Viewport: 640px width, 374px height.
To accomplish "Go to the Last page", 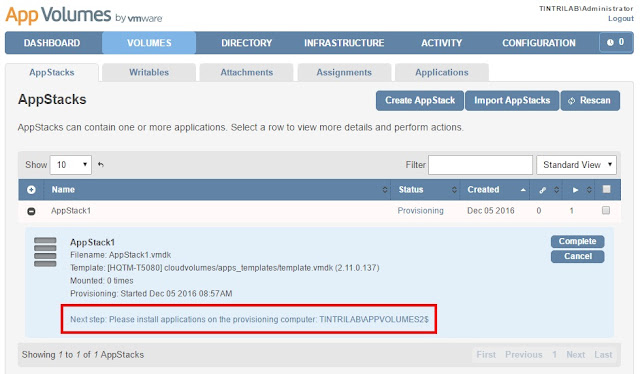I will click(603, 354).
